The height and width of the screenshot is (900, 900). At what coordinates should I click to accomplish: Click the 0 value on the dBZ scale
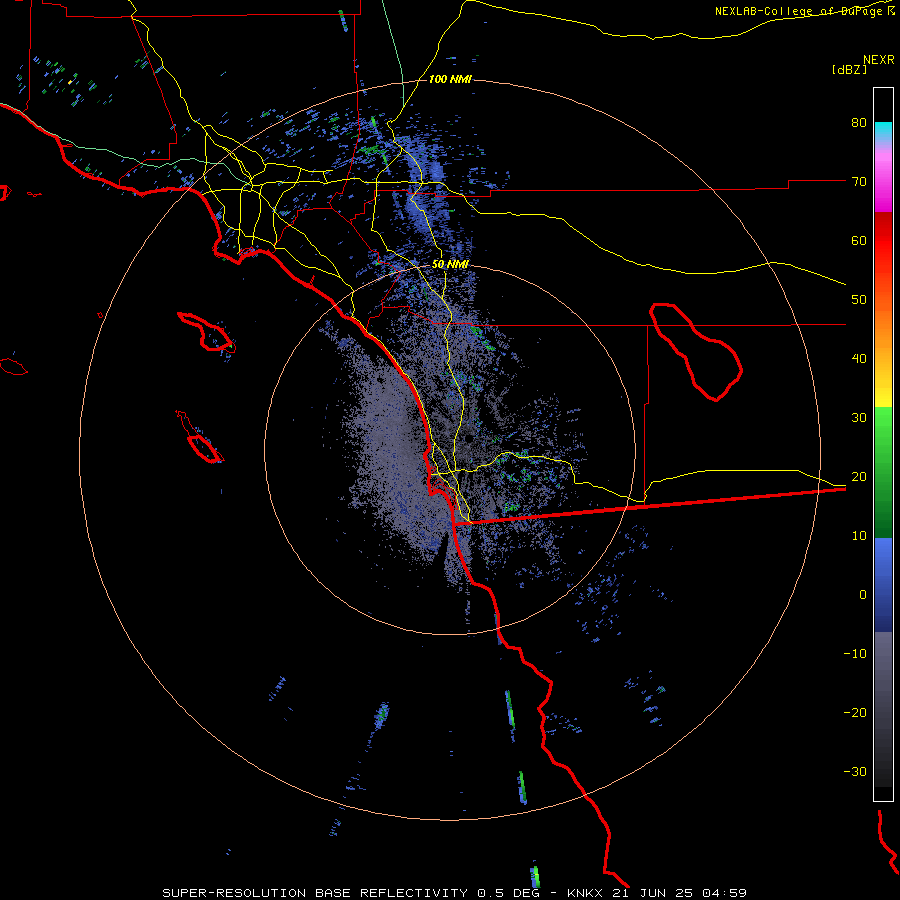863,595
